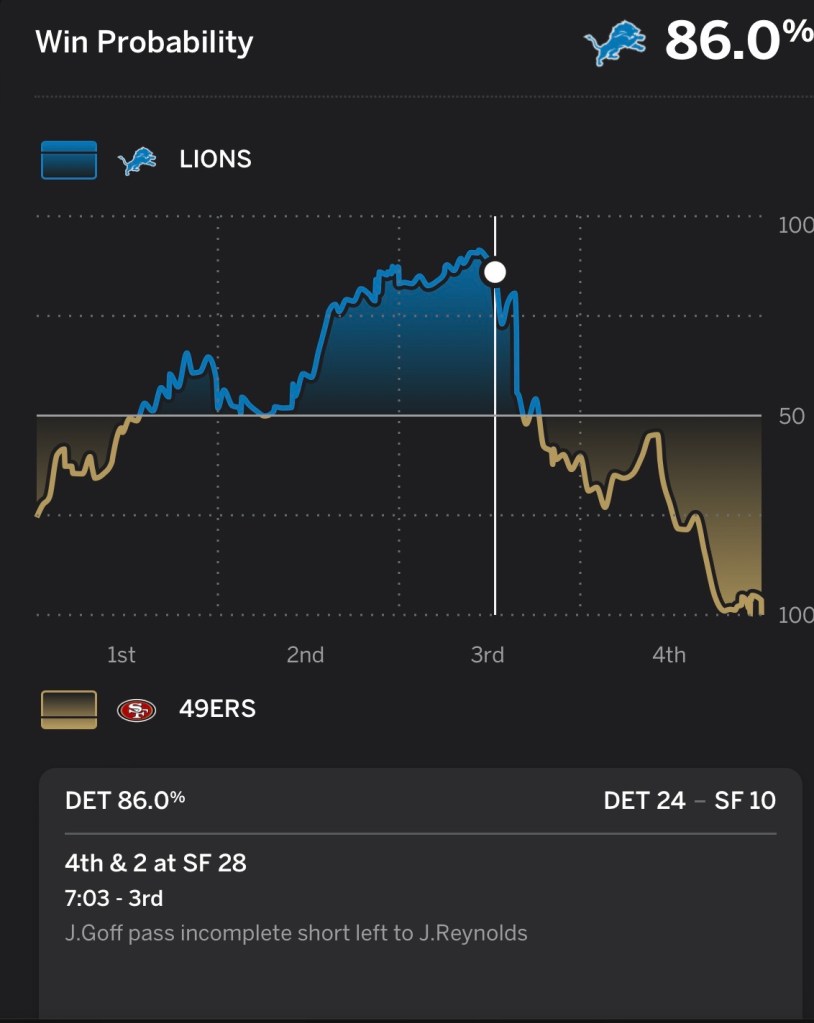Click 'DET 86.0%' in the play card

pos(125,800)
